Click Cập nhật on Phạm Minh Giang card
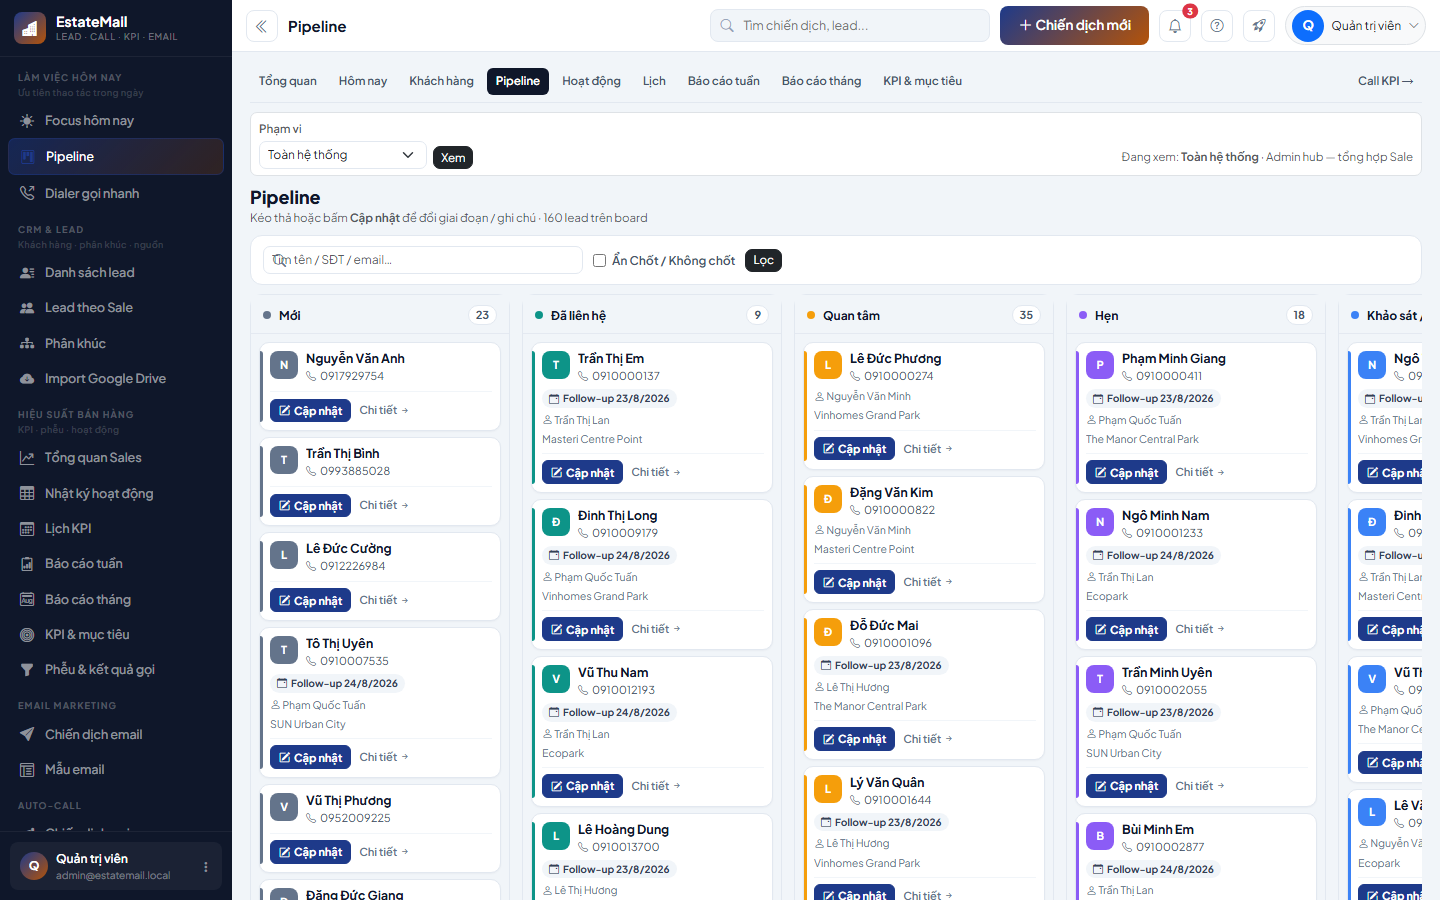Viewport: 1440px width, 900px height. 1126,473
